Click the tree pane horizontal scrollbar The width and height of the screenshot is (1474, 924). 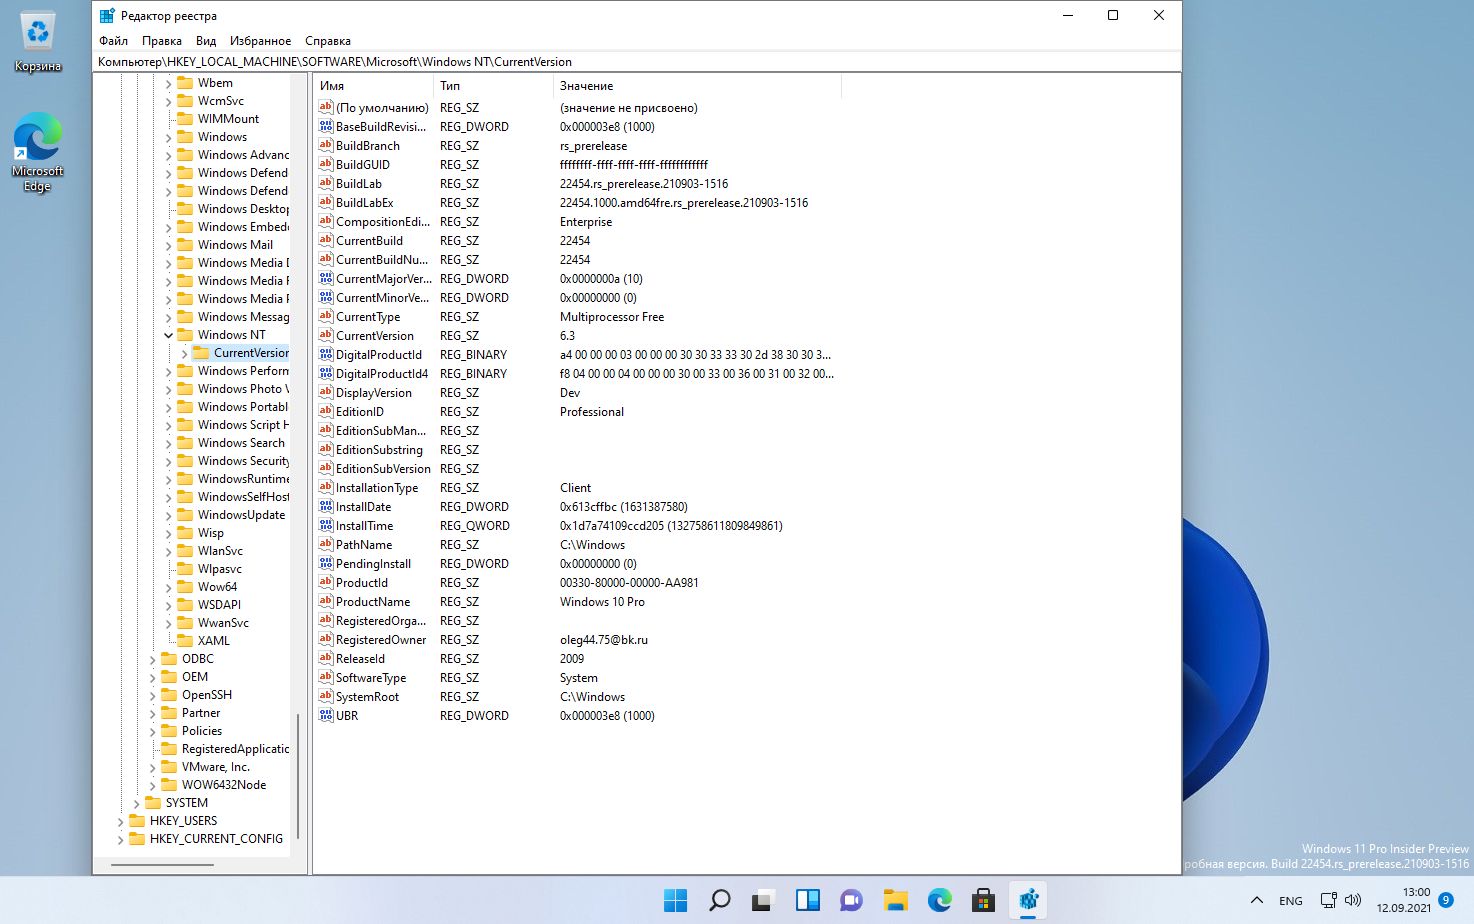click(x=162, y=865)
